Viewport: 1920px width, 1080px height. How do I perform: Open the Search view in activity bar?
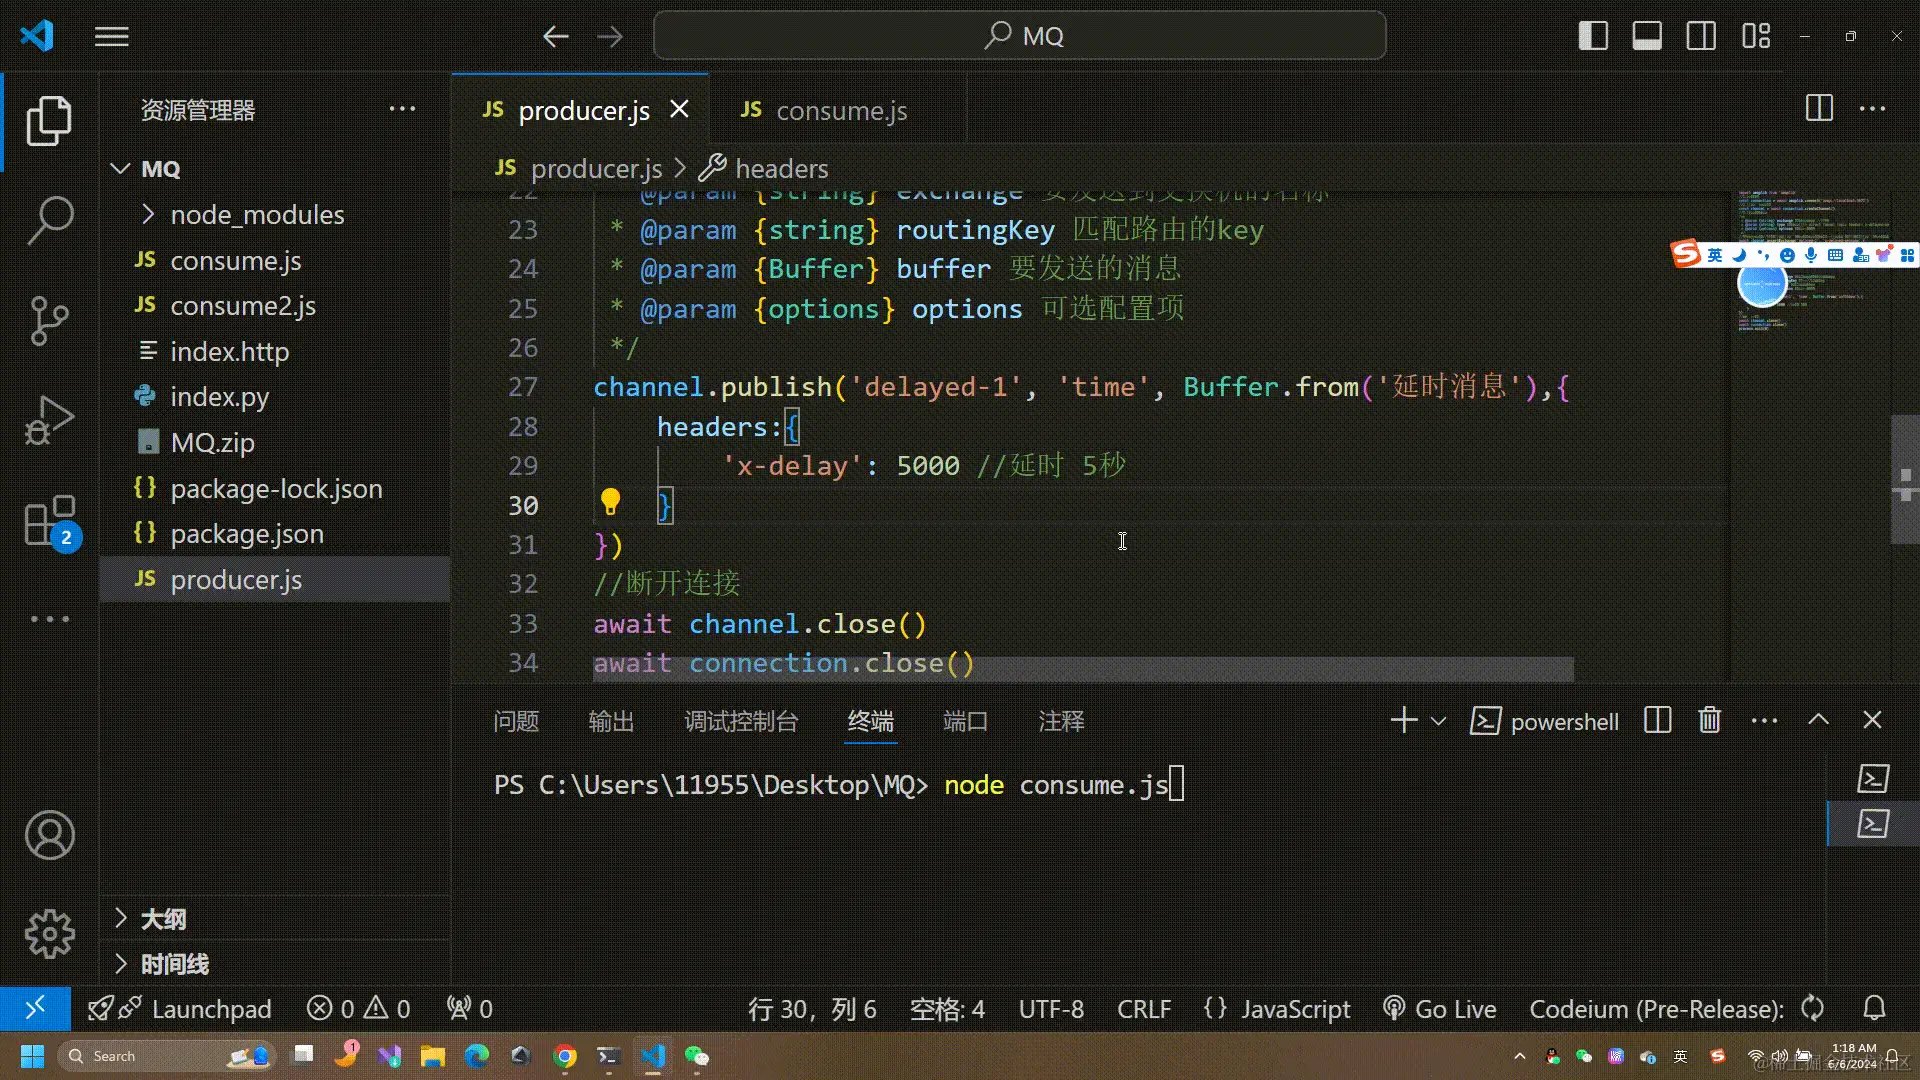pyautogui.click(x=49, y=220)
